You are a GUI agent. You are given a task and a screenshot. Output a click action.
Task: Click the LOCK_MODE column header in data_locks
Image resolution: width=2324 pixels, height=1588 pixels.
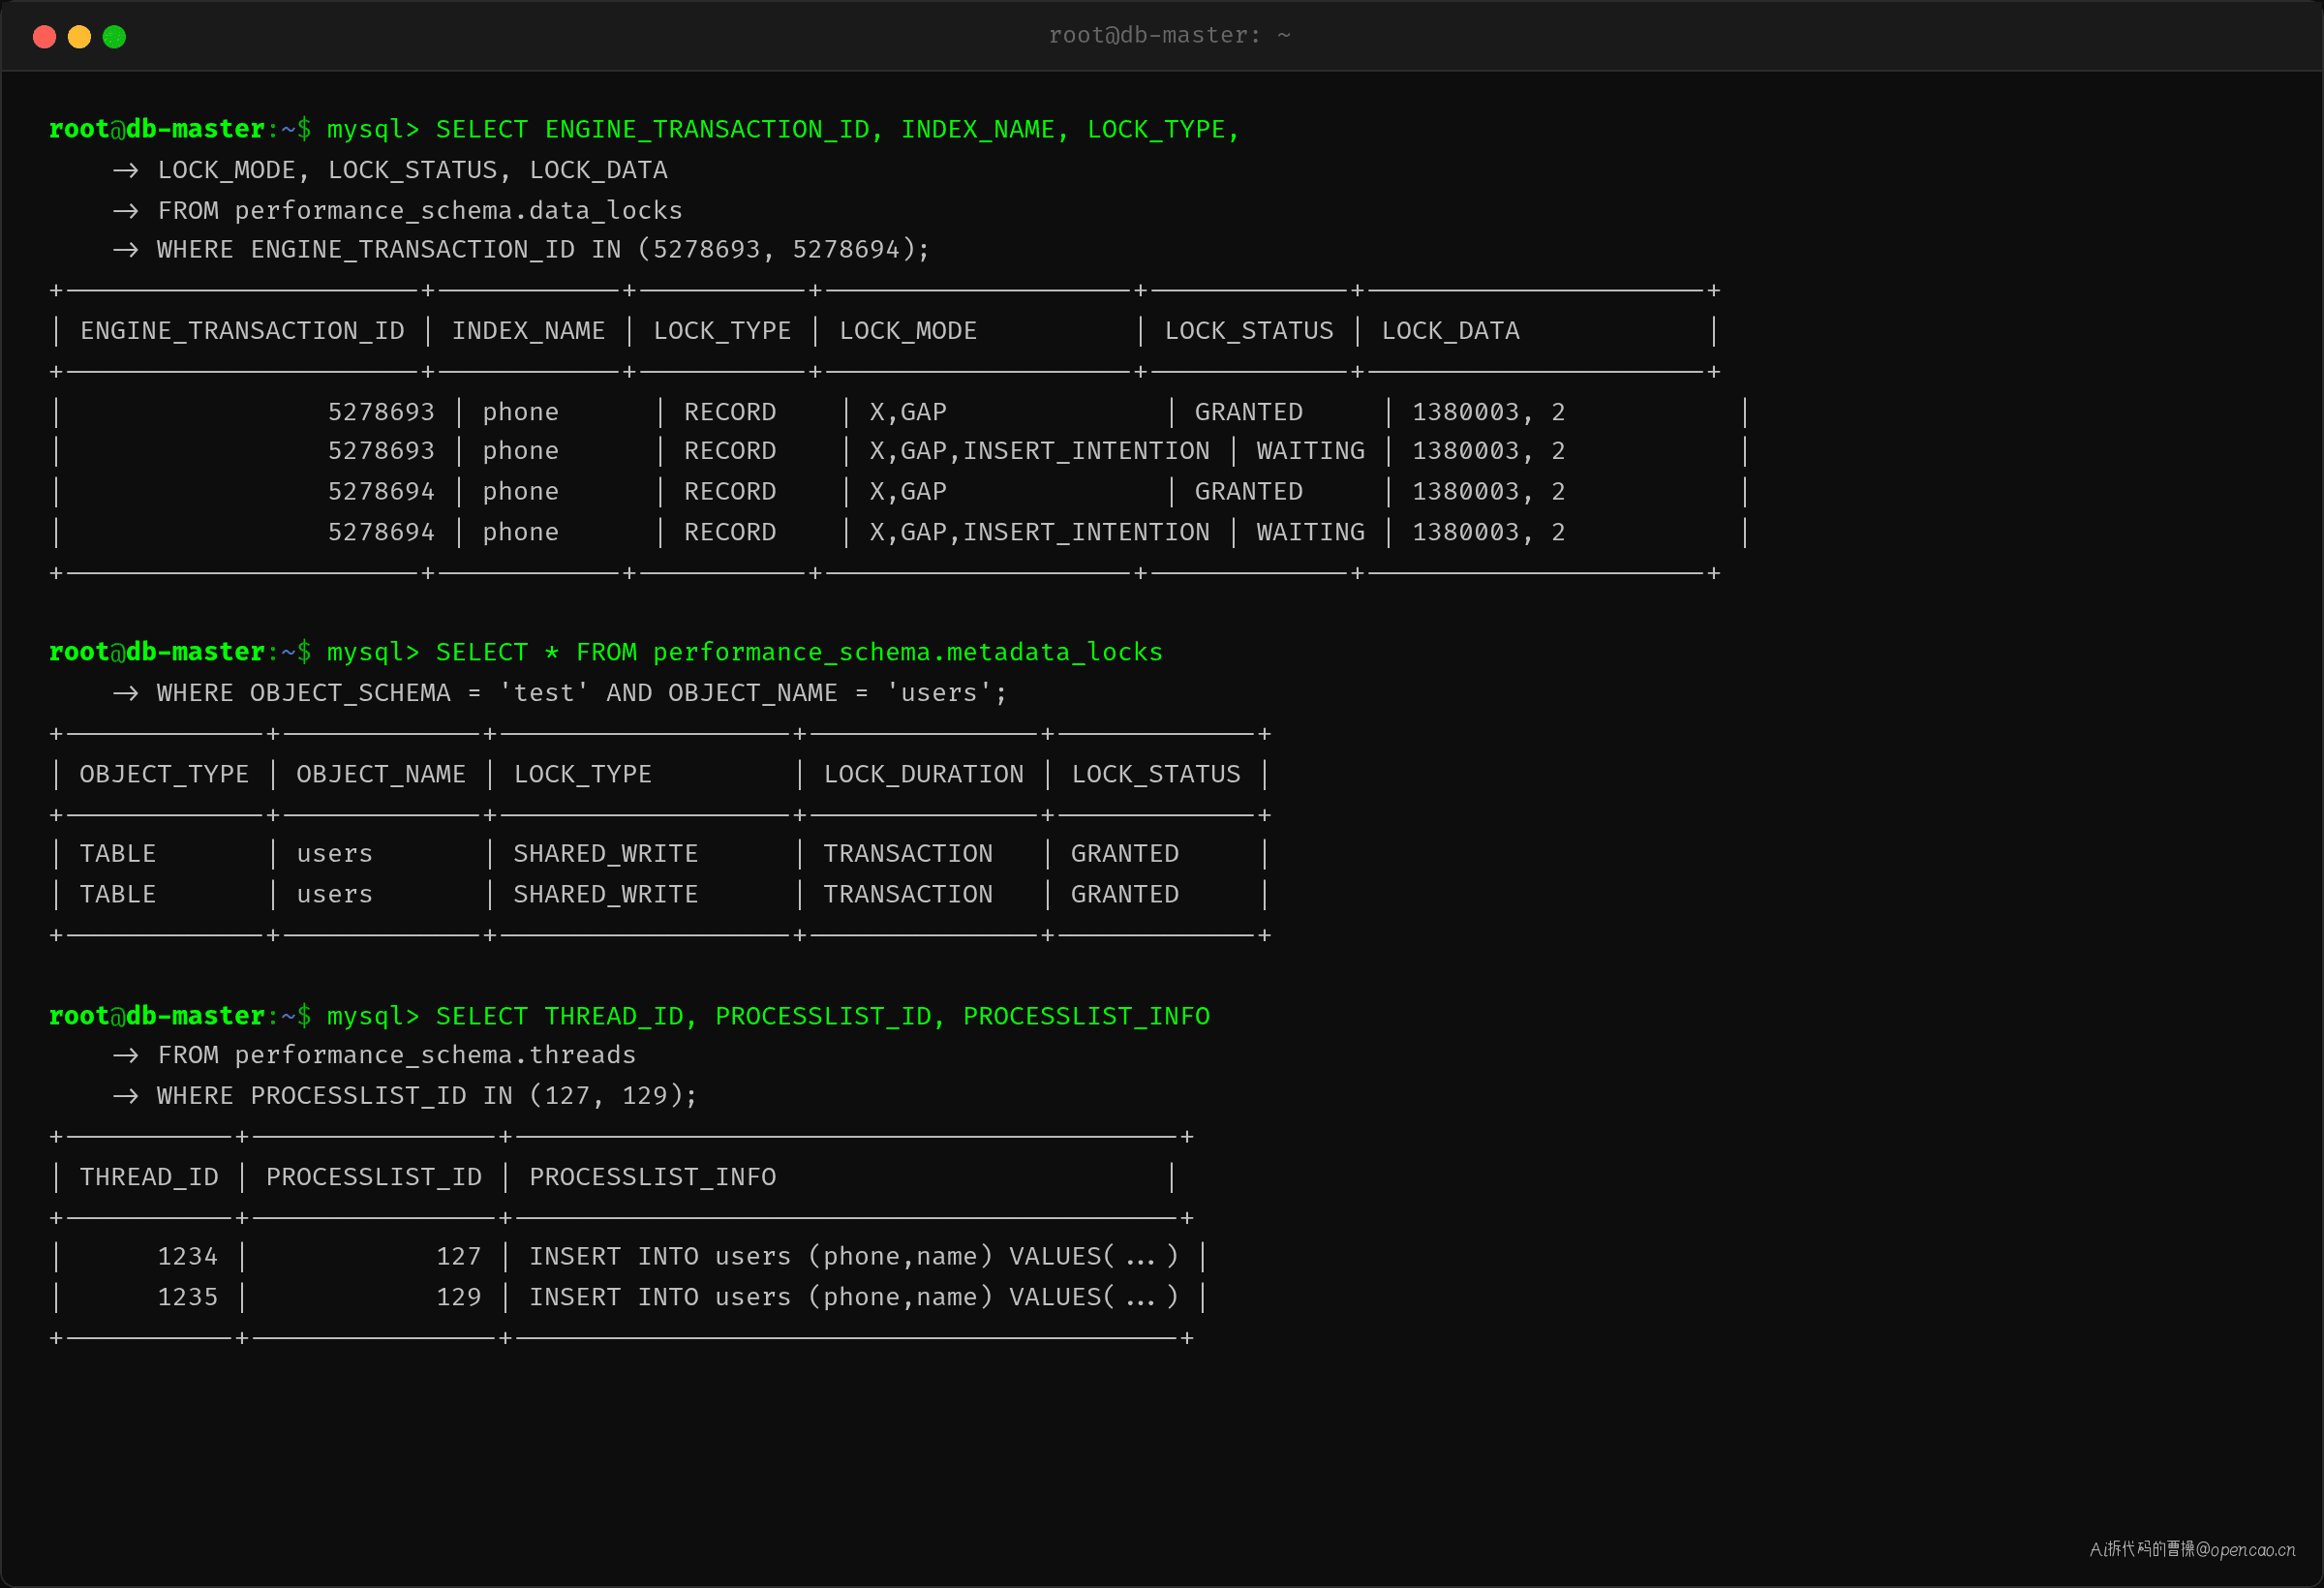click(x=907, y=331)
